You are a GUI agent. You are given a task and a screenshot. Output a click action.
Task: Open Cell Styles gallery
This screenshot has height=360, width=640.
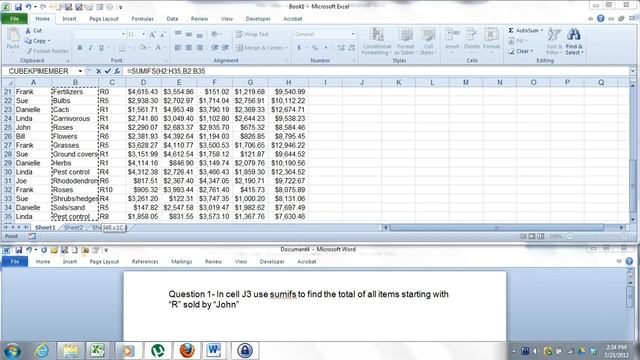pos(428,41)
